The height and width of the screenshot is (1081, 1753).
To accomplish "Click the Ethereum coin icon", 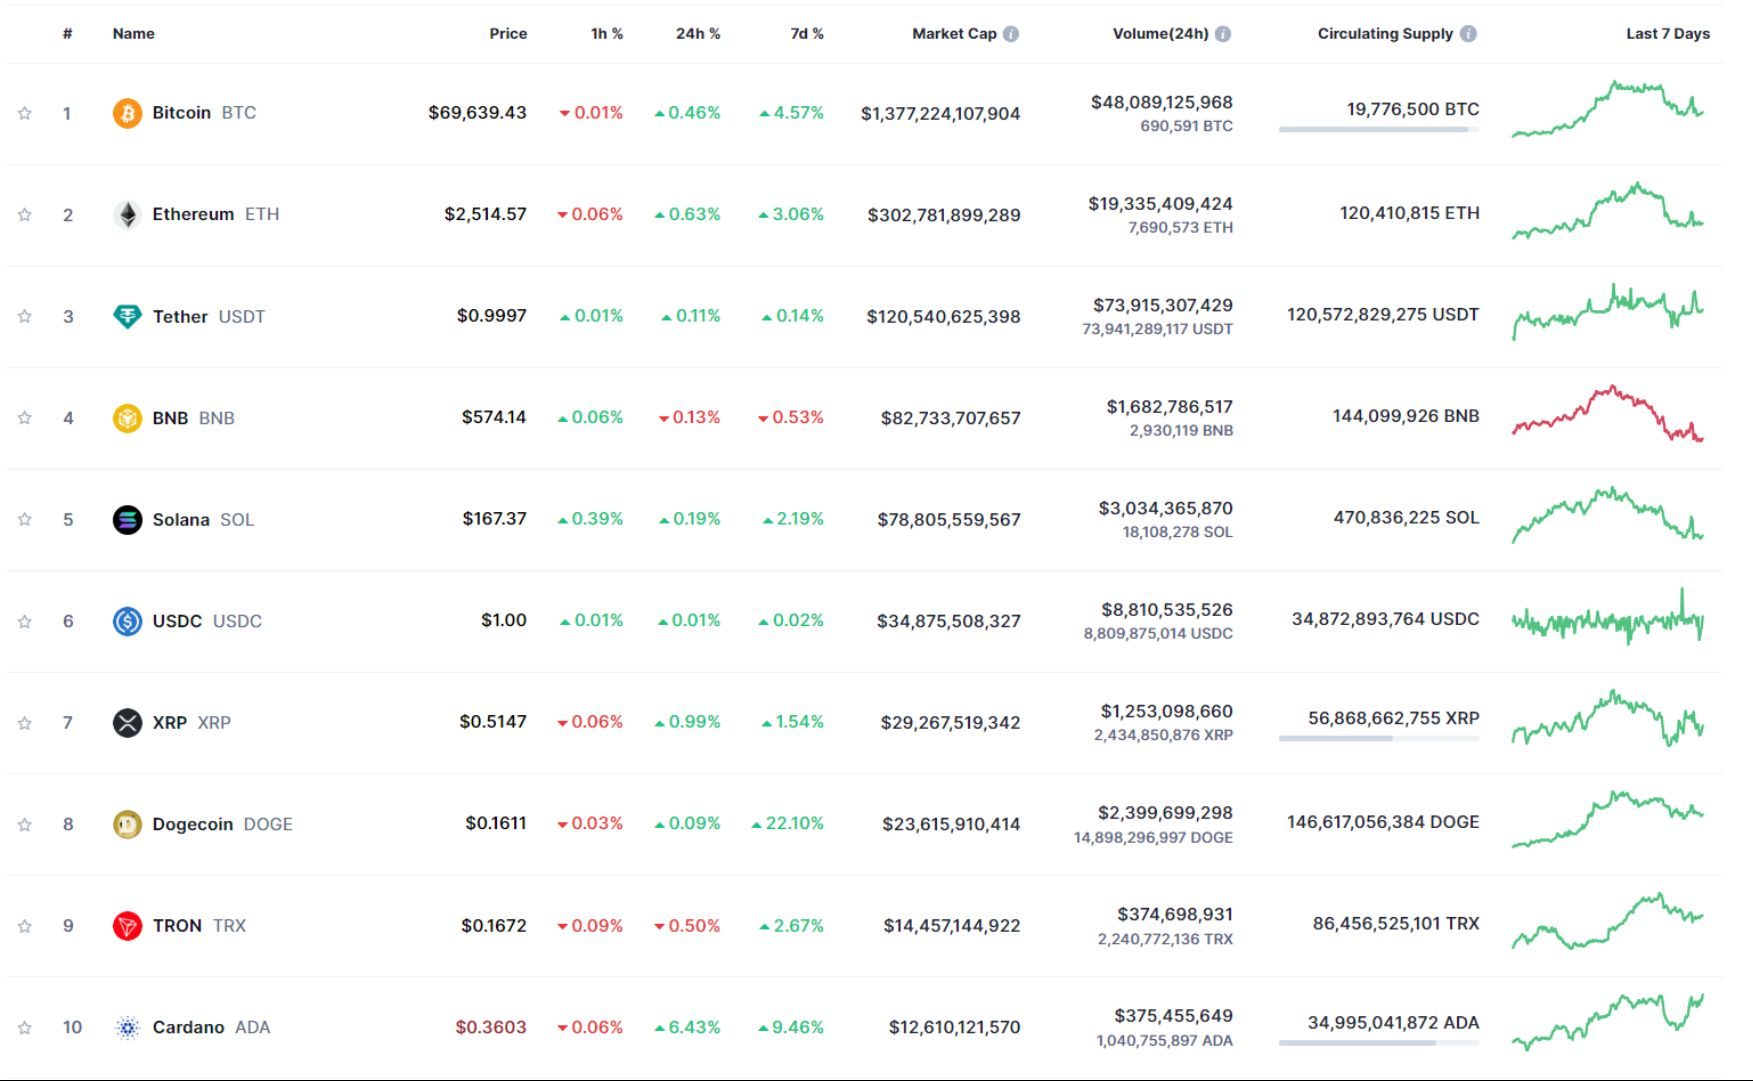I will (126, 213).
